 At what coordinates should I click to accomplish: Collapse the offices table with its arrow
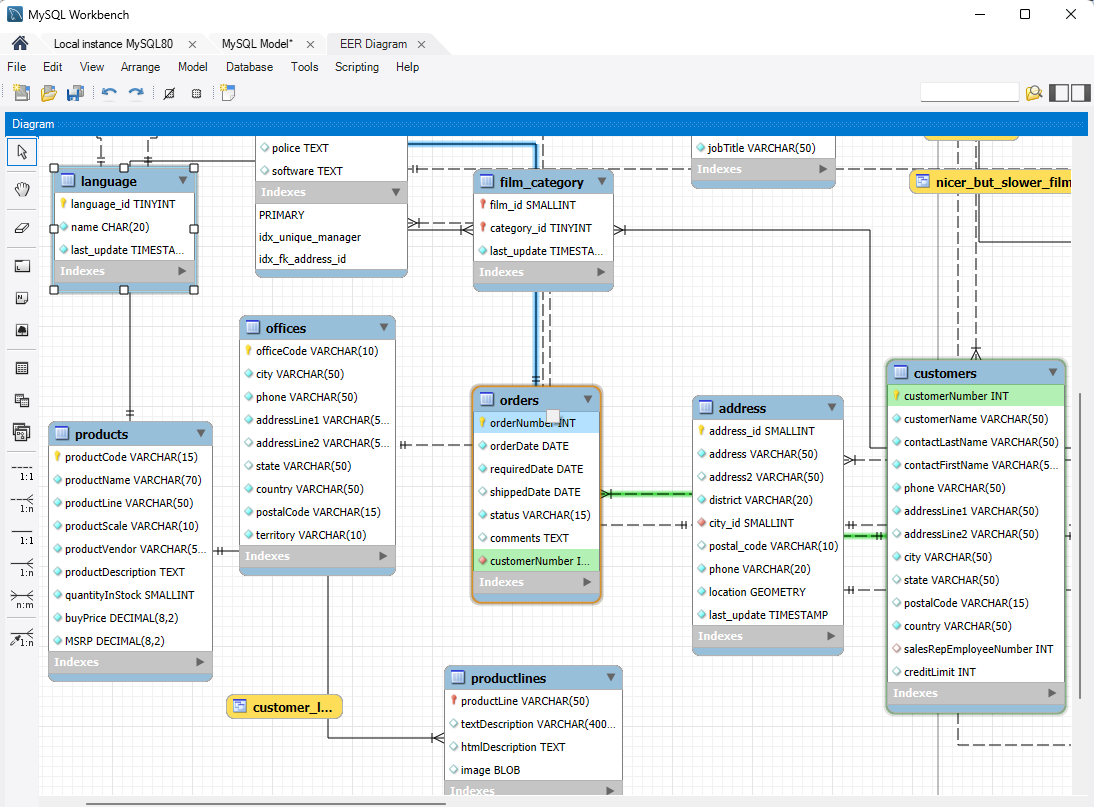pos(384,328)
